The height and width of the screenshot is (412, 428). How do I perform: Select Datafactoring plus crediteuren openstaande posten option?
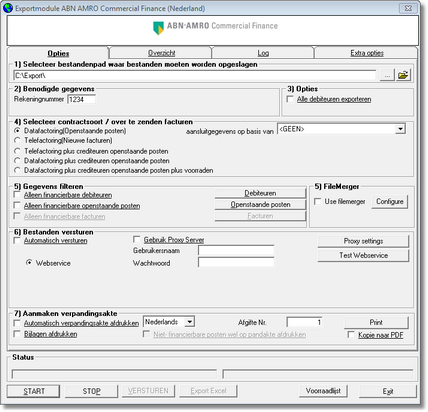(x=17, y=161)
